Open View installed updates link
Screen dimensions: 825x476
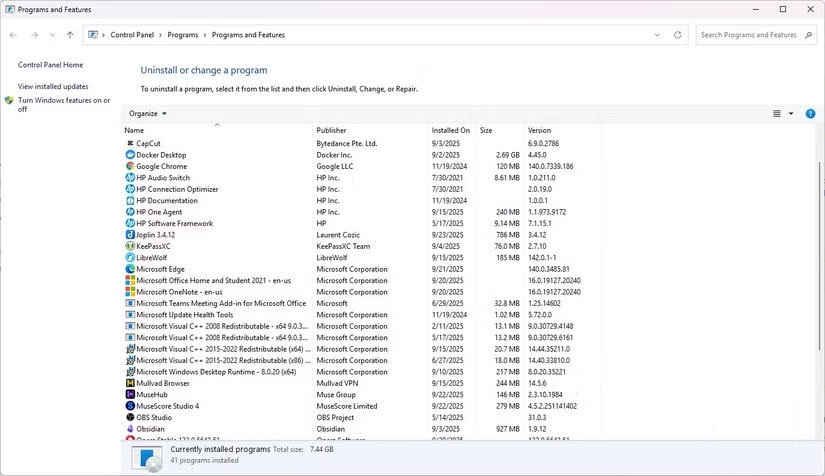pos(53,87)
